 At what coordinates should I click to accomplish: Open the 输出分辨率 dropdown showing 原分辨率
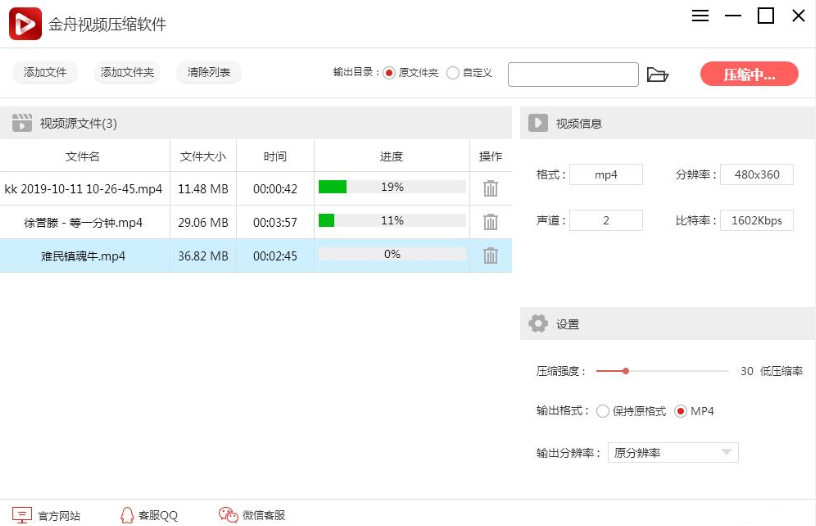tap(673, 453)
